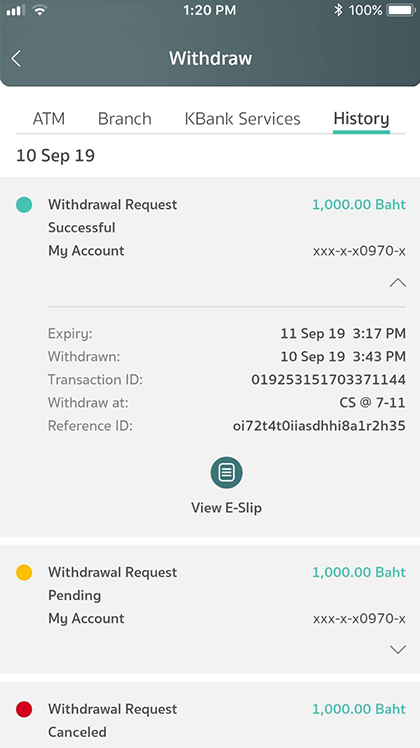The image size is (420, 748).
Task: Tap the Withdraw page title
Action: pyautogui.click(x=210, y=58)
